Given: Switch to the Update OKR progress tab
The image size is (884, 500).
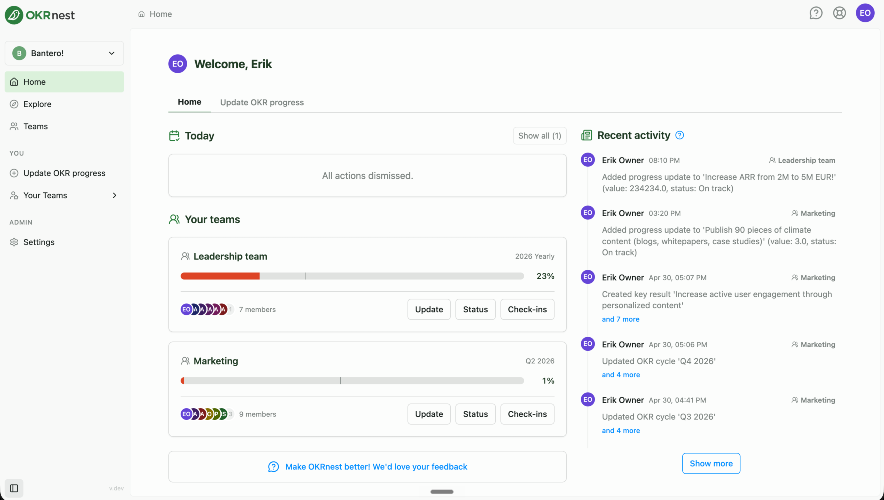Looking at the screenshot, I should (262, 103).
